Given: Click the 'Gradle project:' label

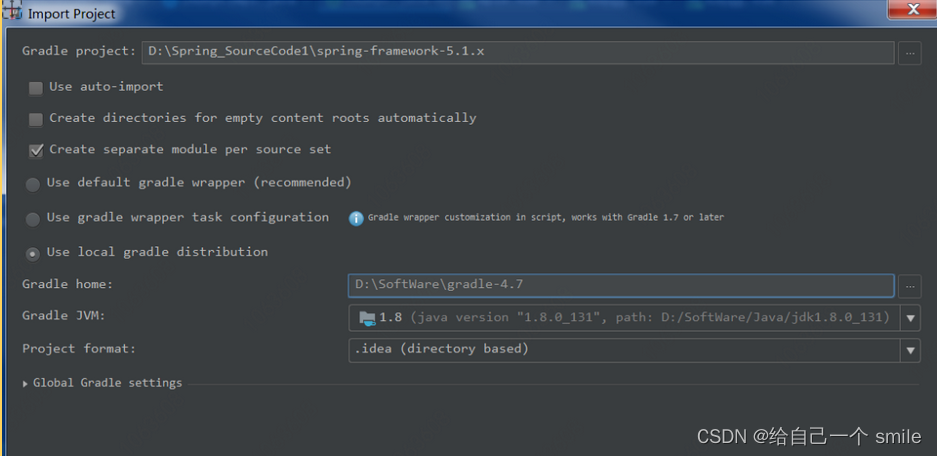Looking at the screenshot, I should click(79, 51).
